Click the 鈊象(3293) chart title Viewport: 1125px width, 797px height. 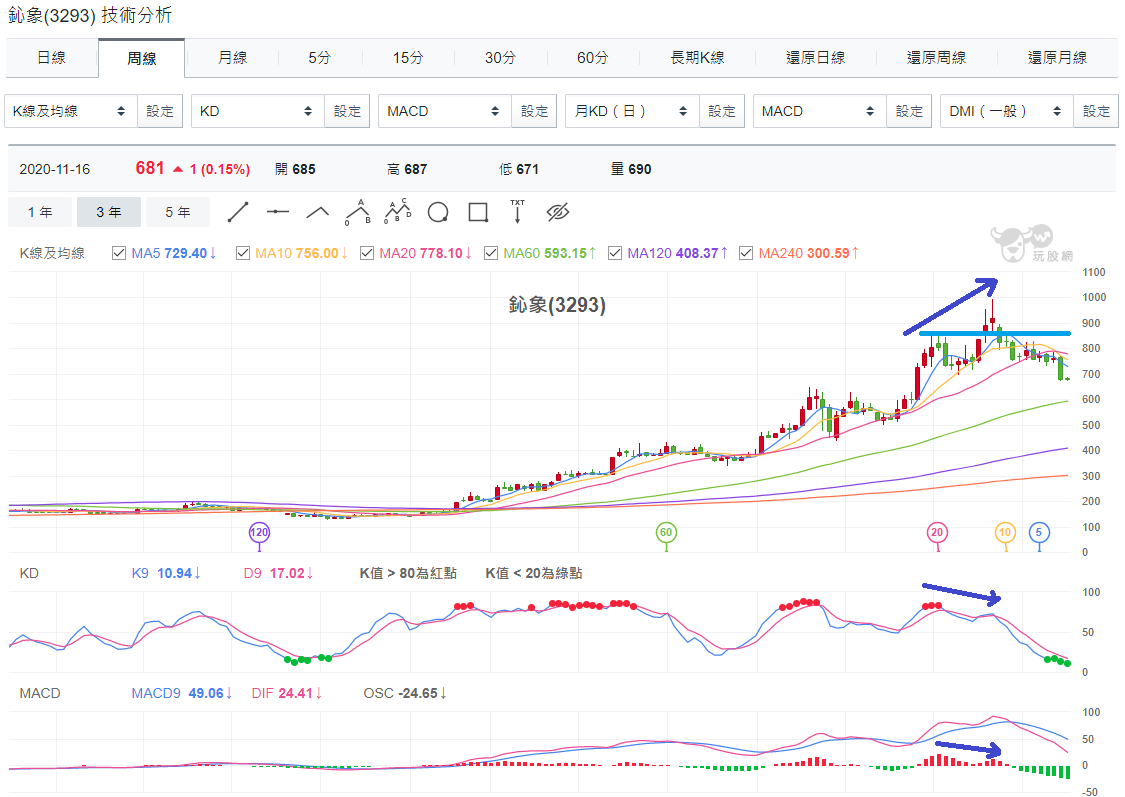[x=557, y=305]
